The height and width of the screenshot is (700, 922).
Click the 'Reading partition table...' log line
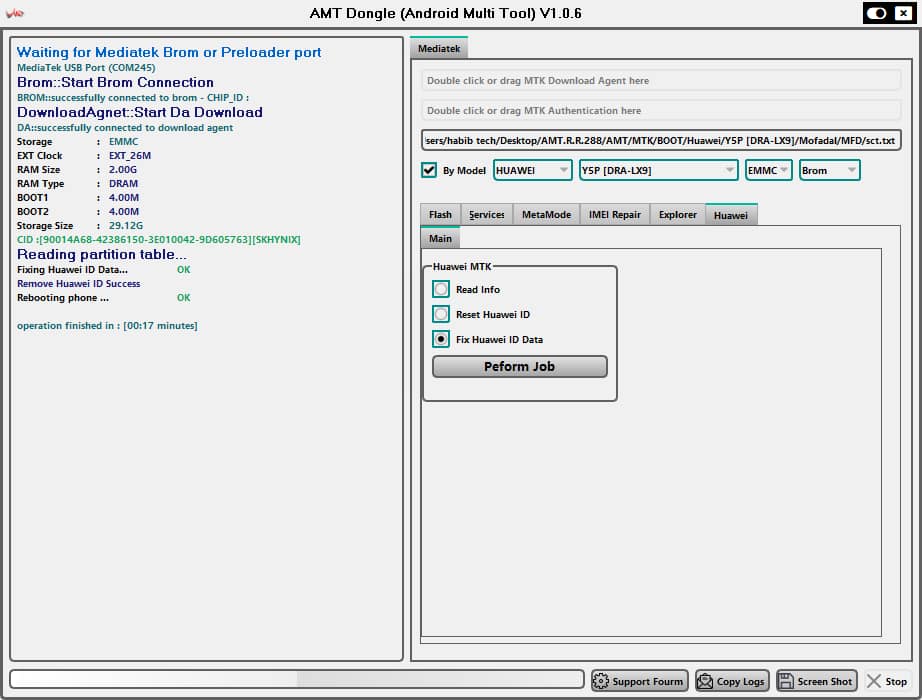[102, 254]
